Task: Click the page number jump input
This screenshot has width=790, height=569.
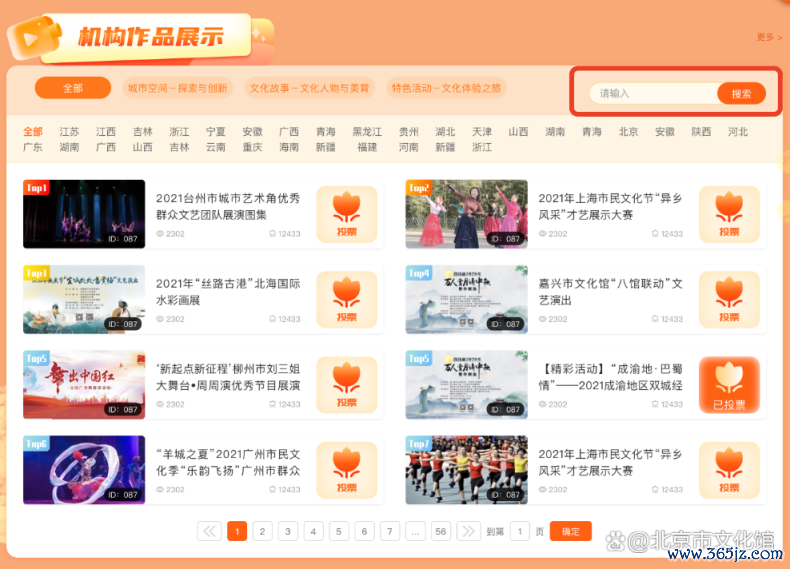Action: pyautogui.click(x=520, y=531)
